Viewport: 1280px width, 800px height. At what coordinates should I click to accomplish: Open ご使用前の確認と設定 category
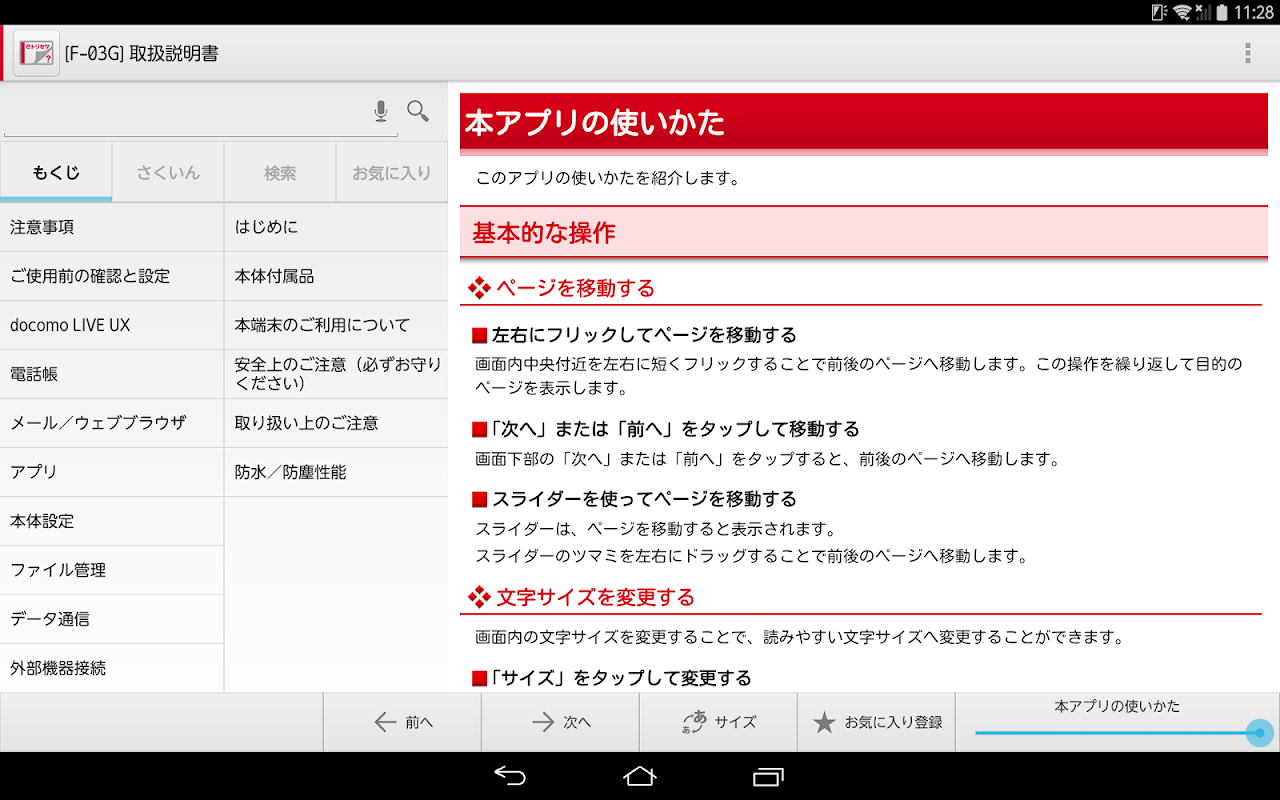click(112, 276)
